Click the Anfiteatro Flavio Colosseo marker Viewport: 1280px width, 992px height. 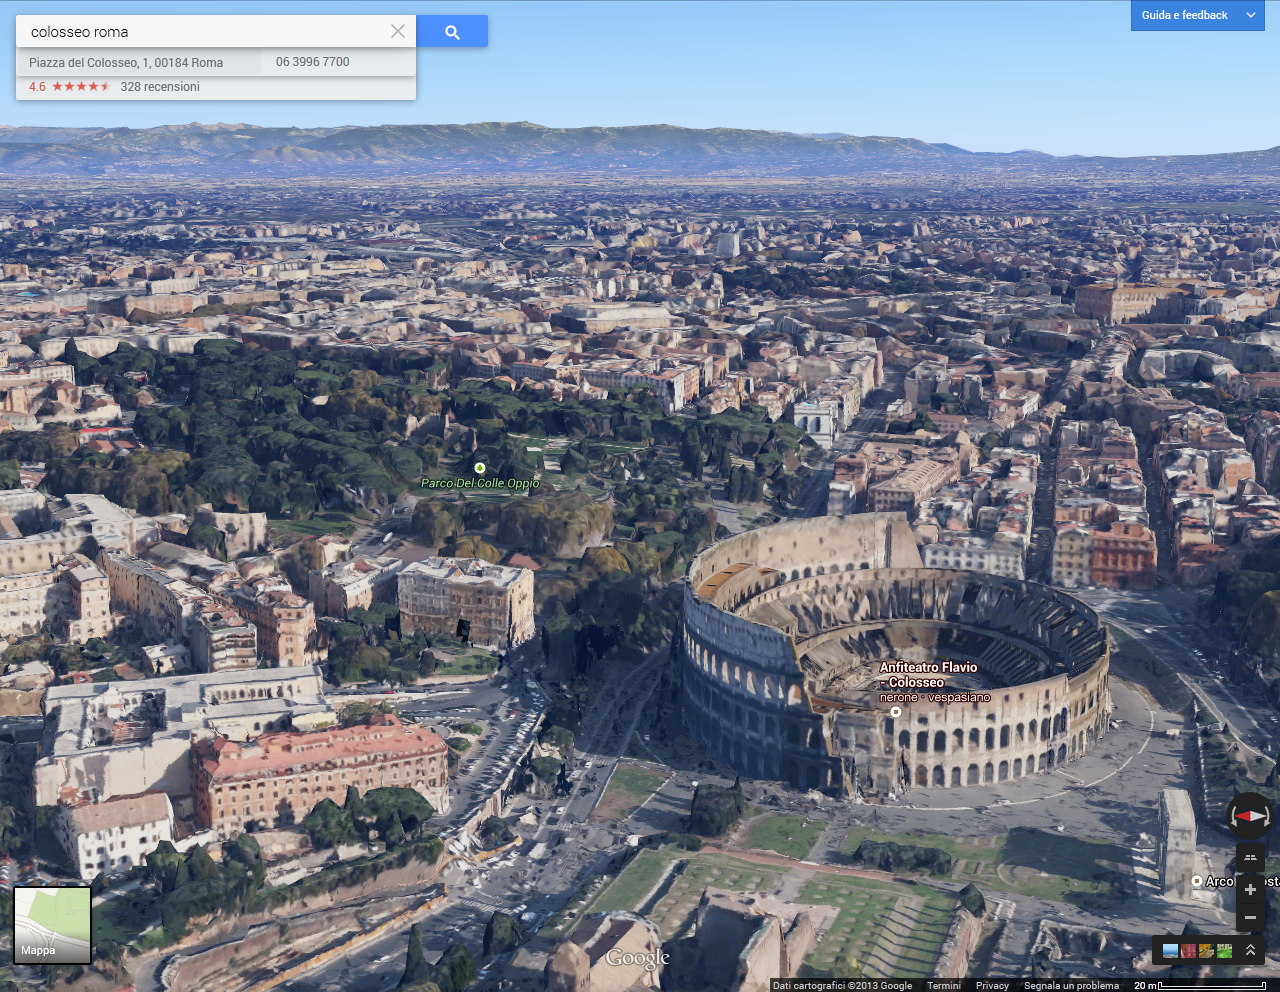coord(896,712)
